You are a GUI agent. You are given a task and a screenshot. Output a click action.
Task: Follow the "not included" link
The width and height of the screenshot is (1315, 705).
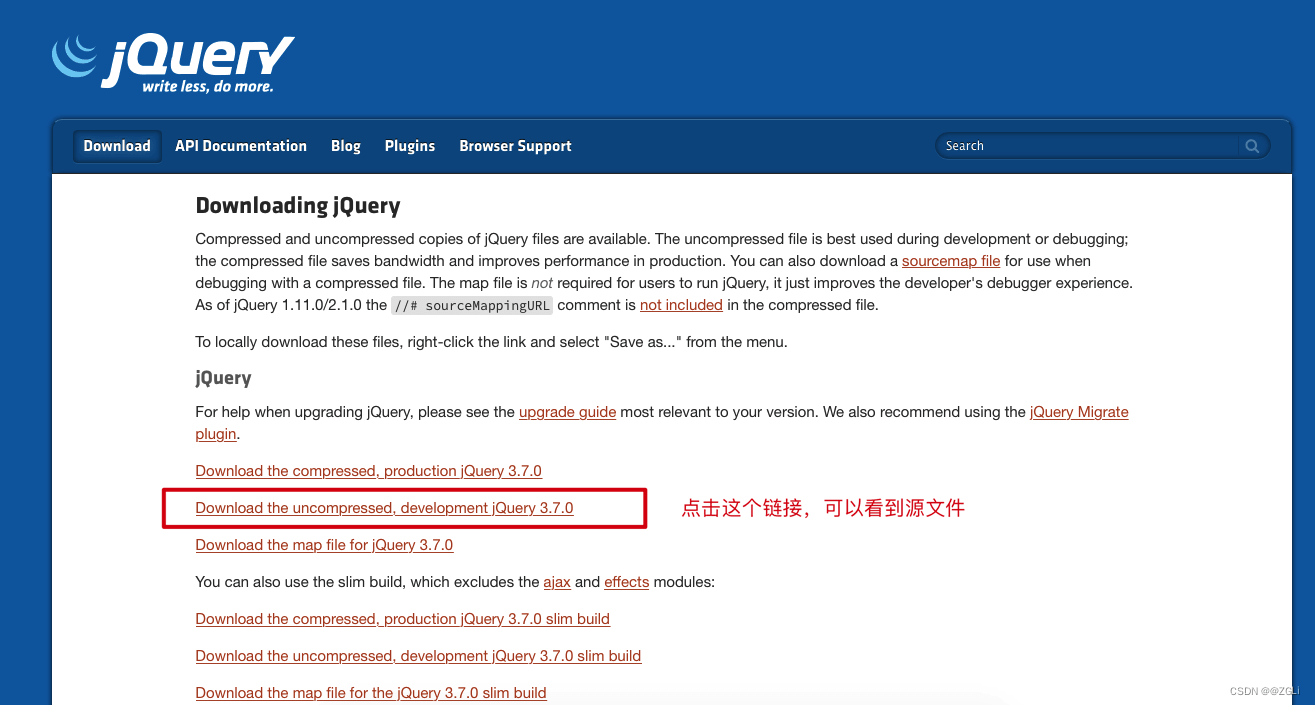coord(681,305)
